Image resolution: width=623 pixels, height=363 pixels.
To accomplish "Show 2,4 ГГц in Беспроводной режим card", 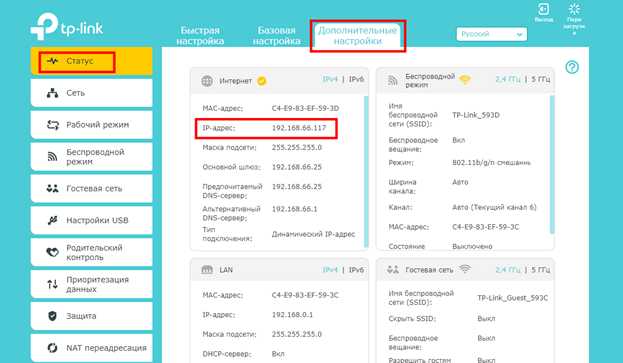I will pyautogui.click(x=507, y=79).
